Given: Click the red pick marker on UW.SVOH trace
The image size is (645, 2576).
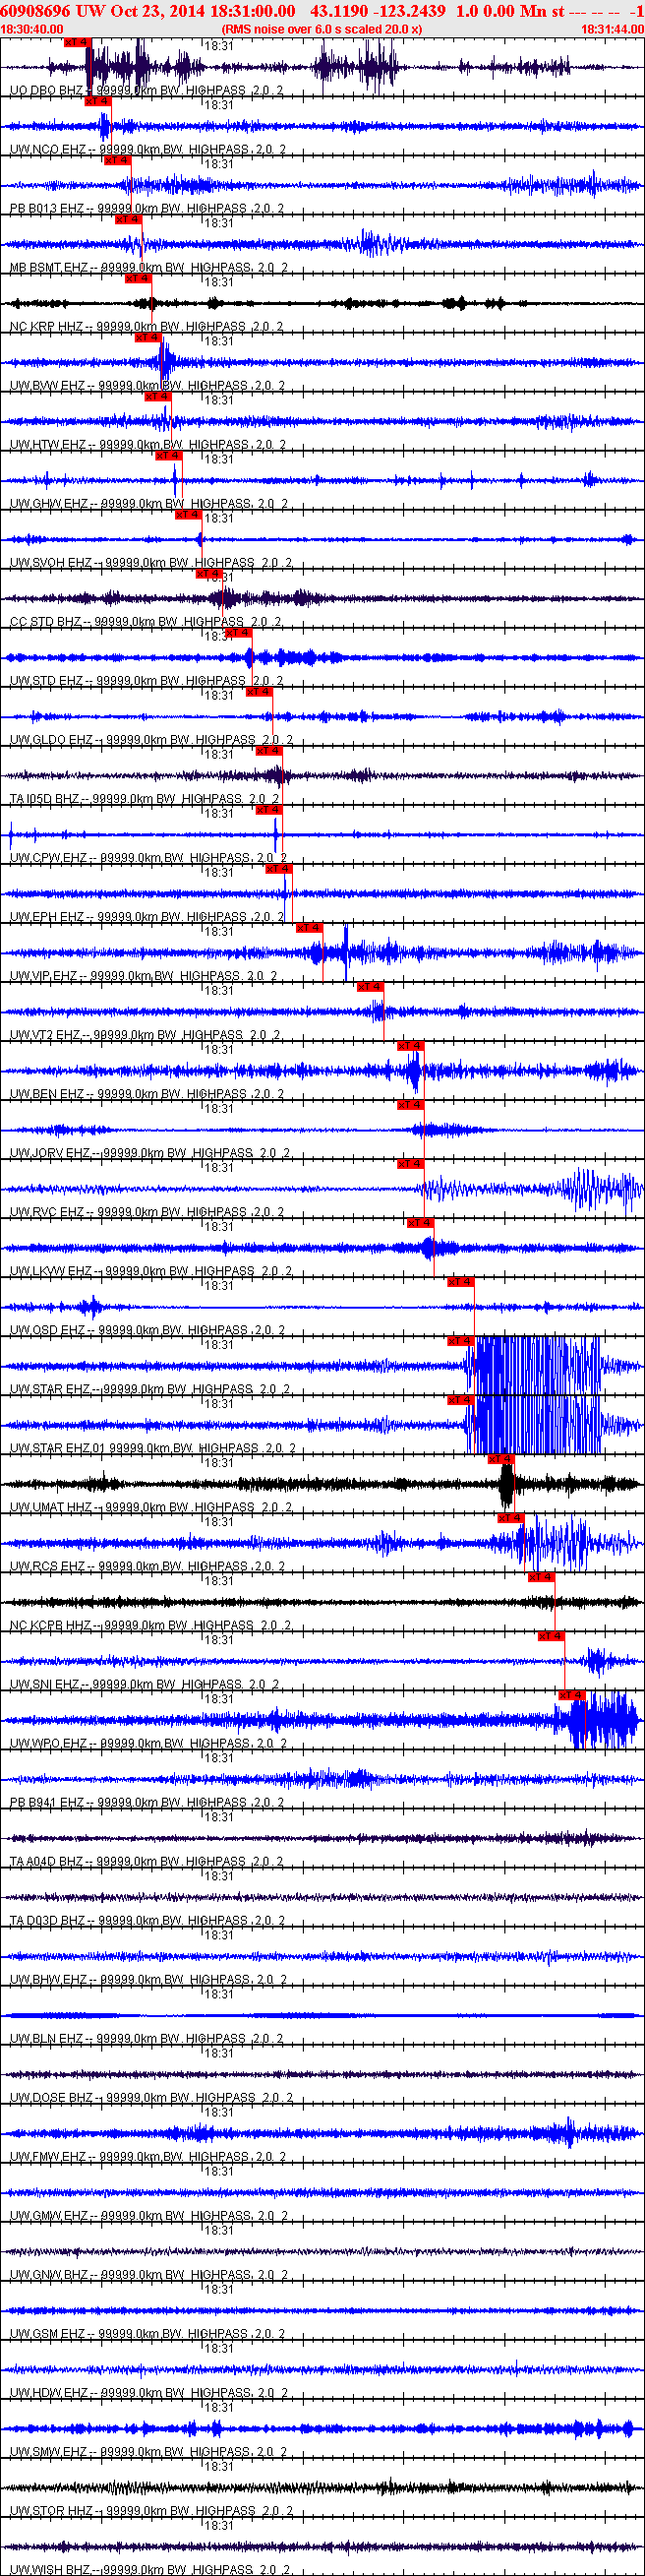Looking at the screenshot, I should 188,514.
